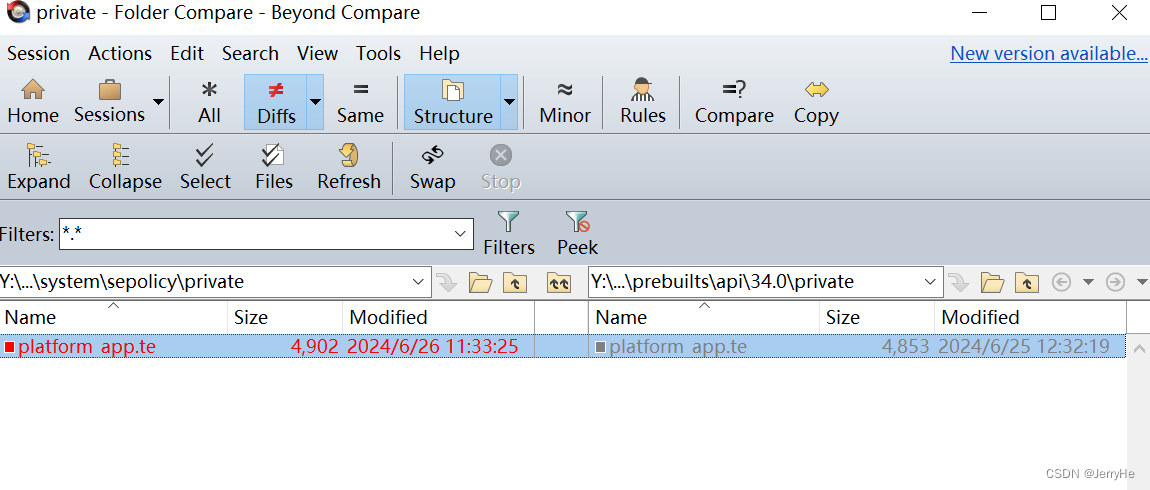Open the Diffs dropdown arrow

point(315,102)
